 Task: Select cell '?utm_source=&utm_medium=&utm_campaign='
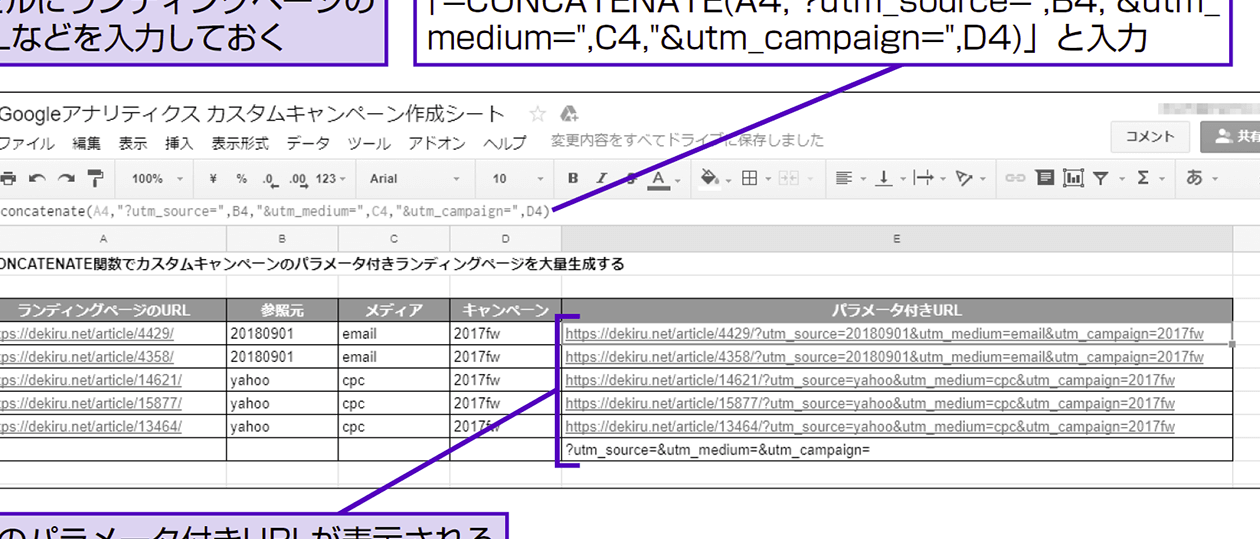point(897,450)
